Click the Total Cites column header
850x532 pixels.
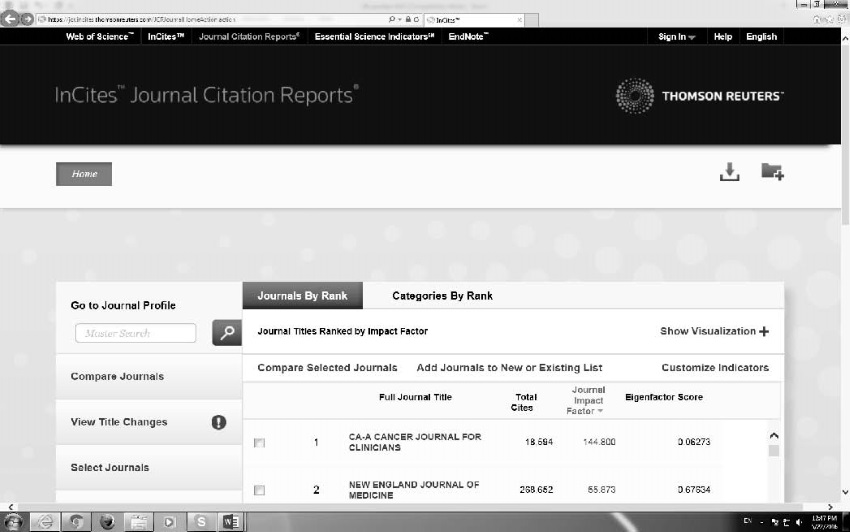point(524,402)
